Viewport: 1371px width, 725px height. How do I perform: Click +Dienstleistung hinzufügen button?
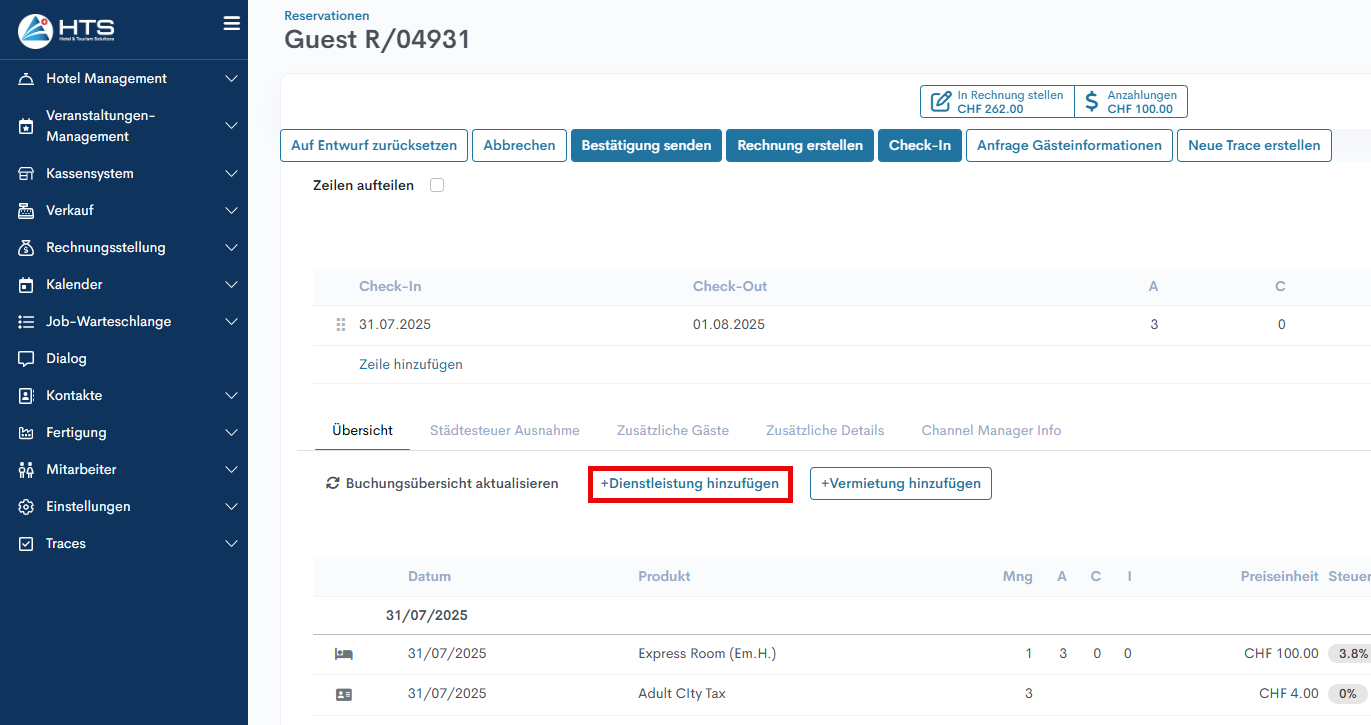click(689, 484)
